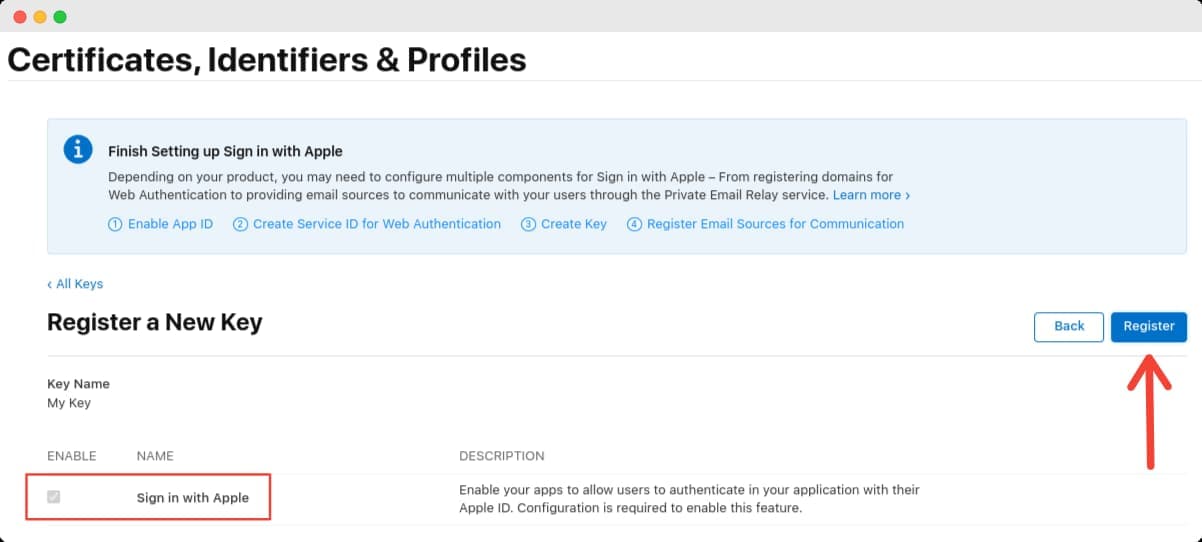The image size is (1202, 542).
Task: Click the Certificates, Identifiers & Profiles heading
Action: (267, 60)
